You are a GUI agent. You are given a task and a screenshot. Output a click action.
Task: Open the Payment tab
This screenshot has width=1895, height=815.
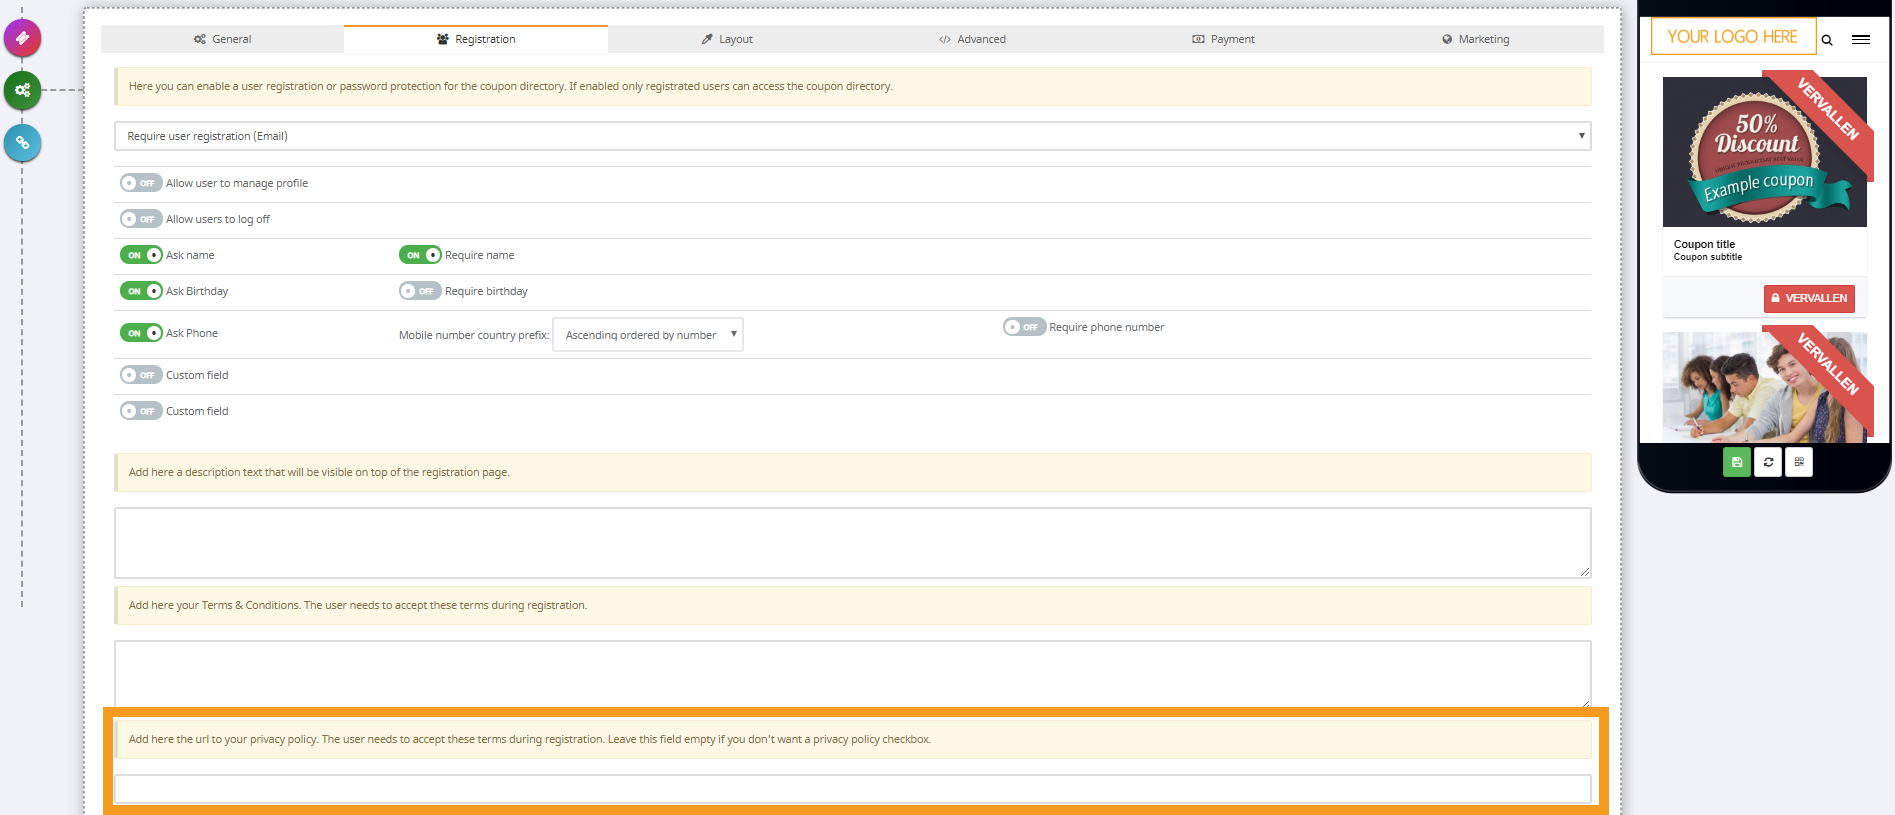(x=1223, y=39)
